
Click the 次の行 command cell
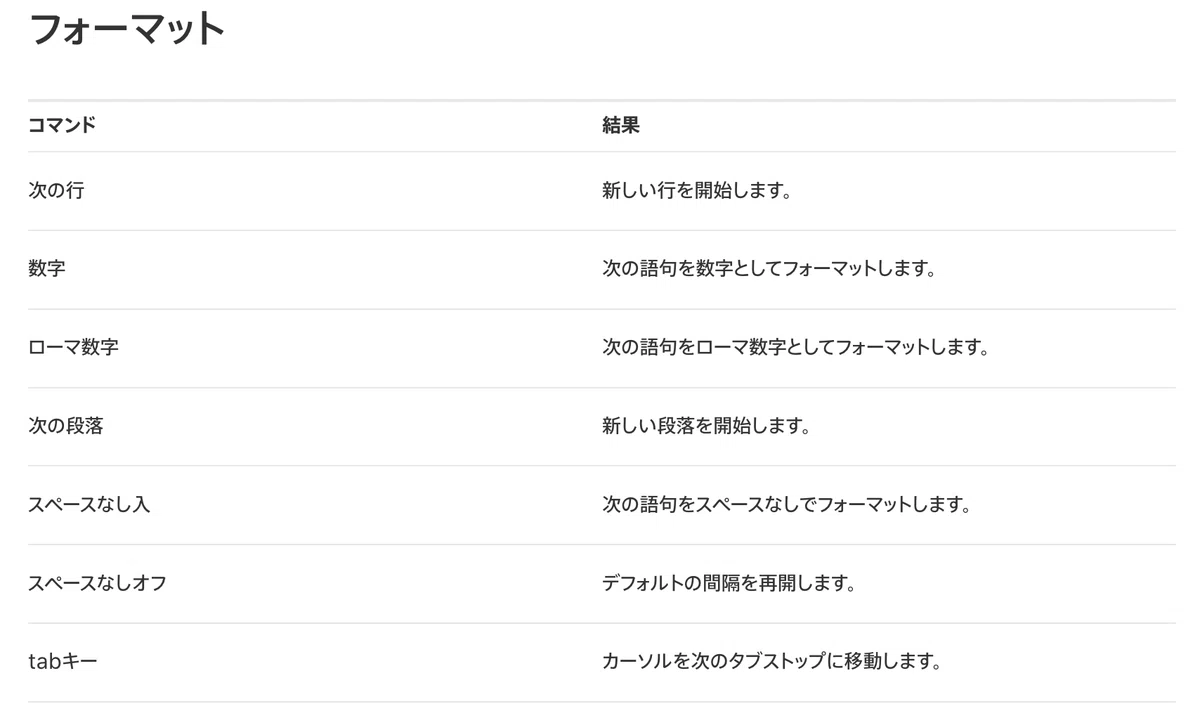(x=56, y=190)
